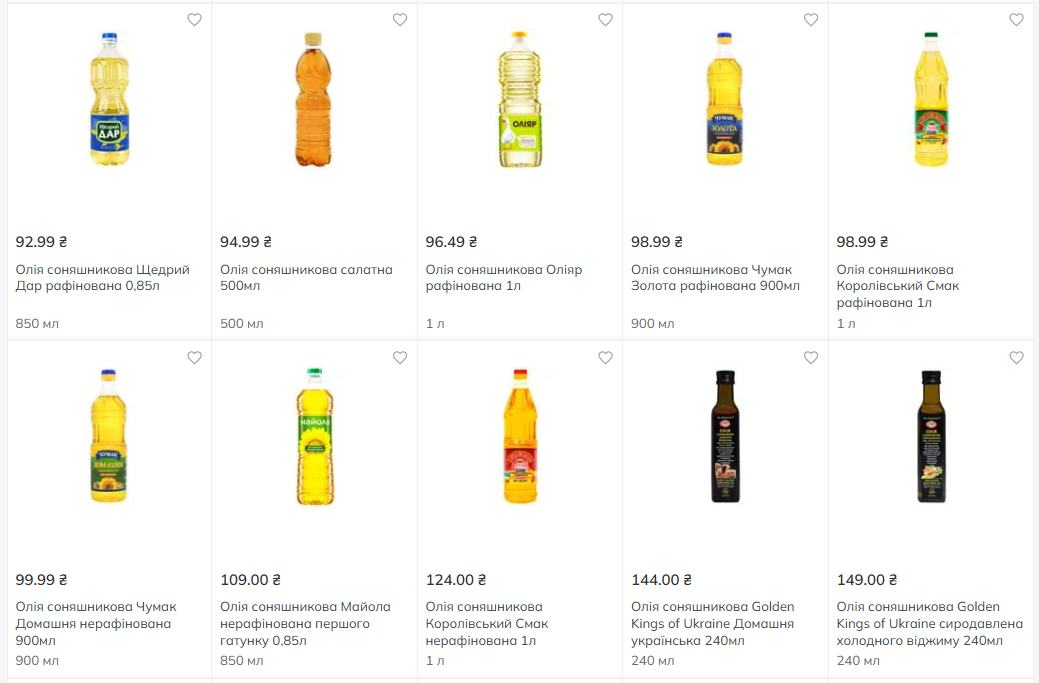Add Чумак Золота oil to wishlist

(x=811, y=20)
